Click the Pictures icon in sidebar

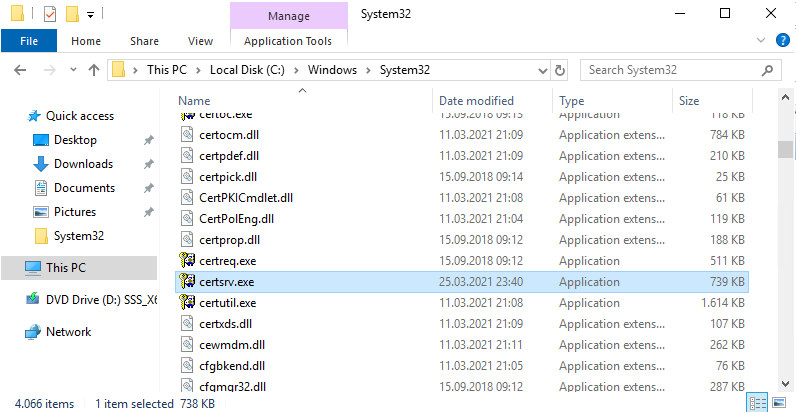tap(41, 212)
